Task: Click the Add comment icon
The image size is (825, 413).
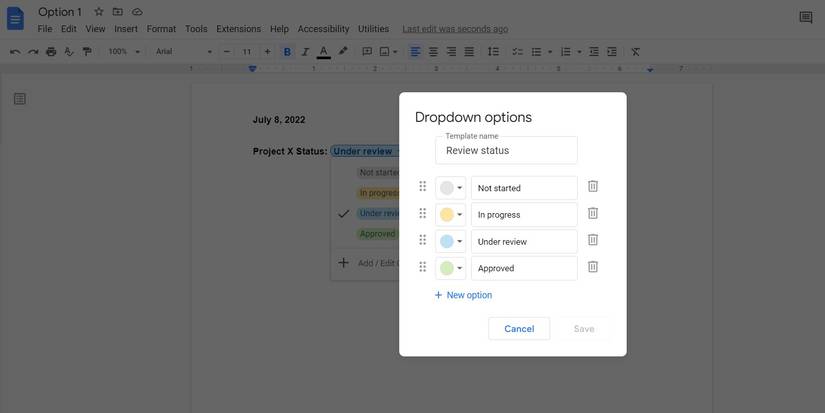Action: pyautogui.click(x=367, y=52)
